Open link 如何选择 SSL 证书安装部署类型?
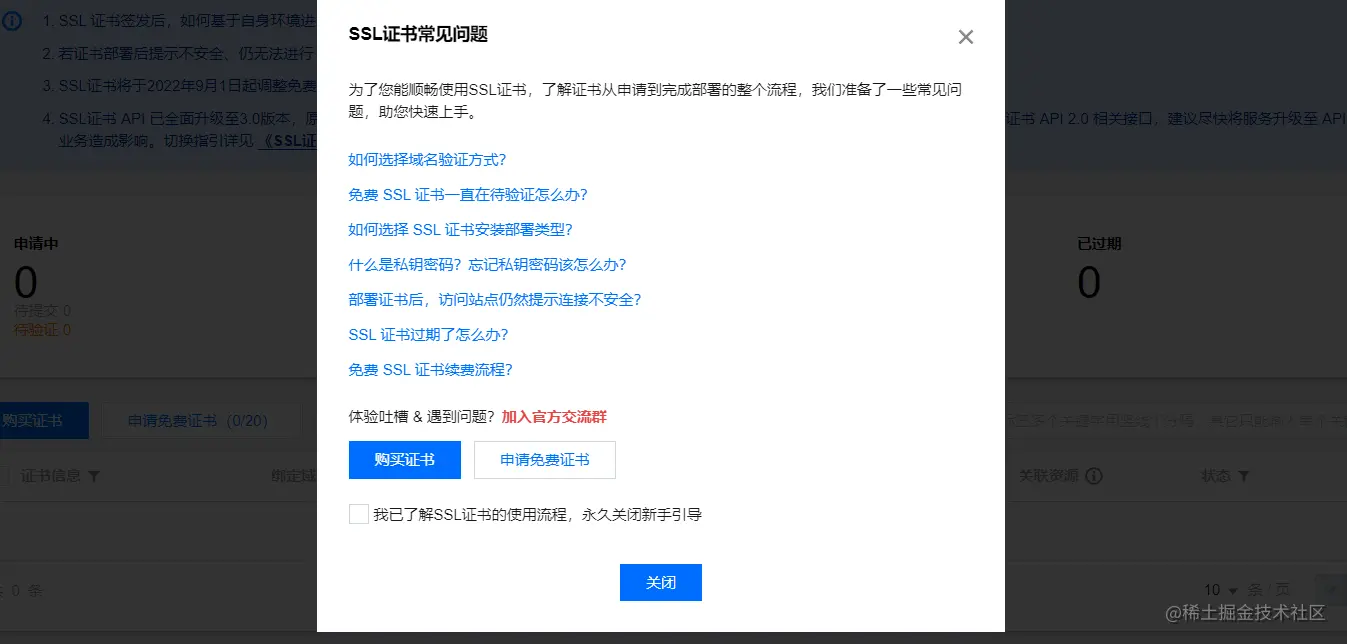 pyautogui.click(x=460, y=230)
